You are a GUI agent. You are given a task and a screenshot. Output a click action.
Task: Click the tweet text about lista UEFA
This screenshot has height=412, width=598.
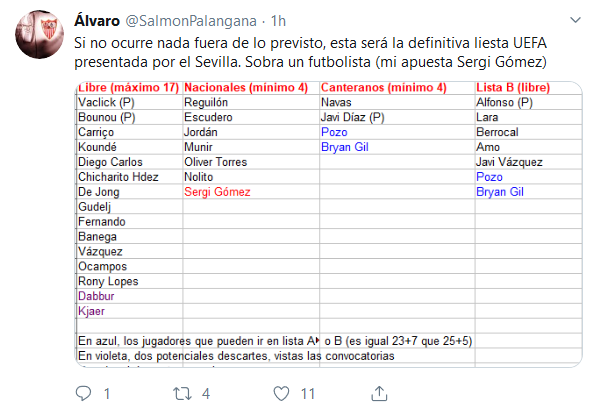tap(310, 52)
